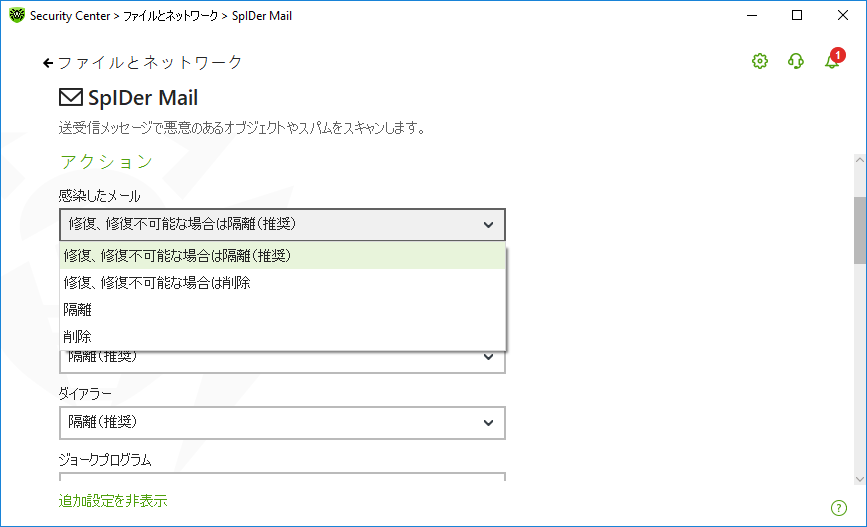Select 修復、修復不可能な場合は削除 option
This screenshot has width=867, height=527.
282,283
